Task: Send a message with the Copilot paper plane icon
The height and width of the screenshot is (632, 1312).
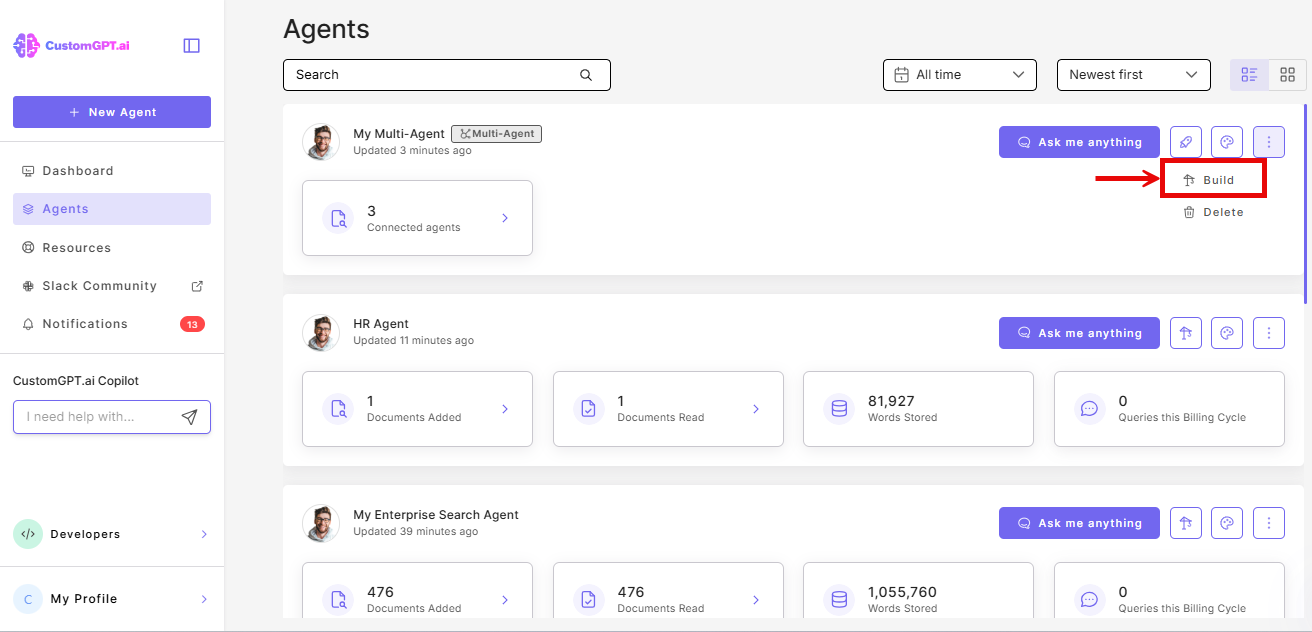Action: (190, 416)
